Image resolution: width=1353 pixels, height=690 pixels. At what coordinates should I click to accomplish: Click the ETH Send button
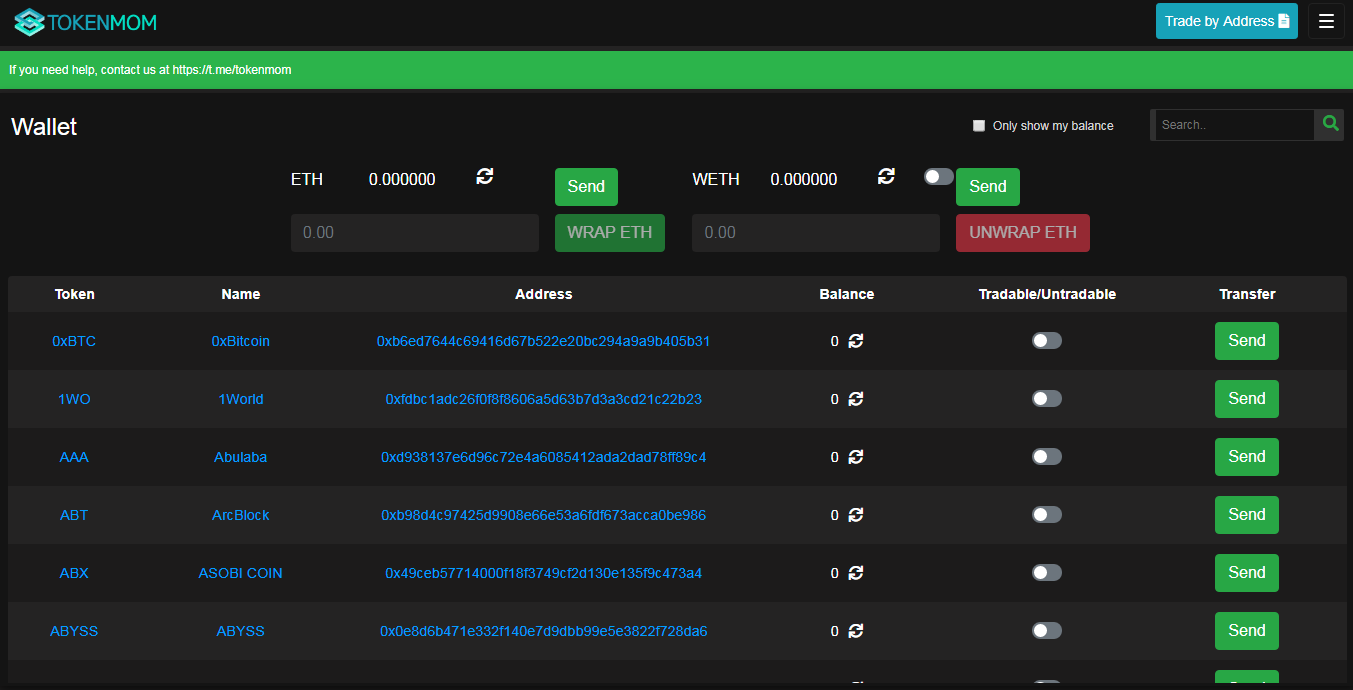coord(586,187)
